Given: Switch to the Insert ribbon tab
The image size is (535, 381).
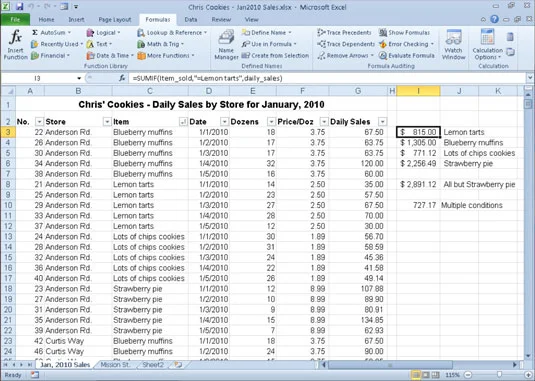Looking at the screenshot, I should tap(76, 20).
